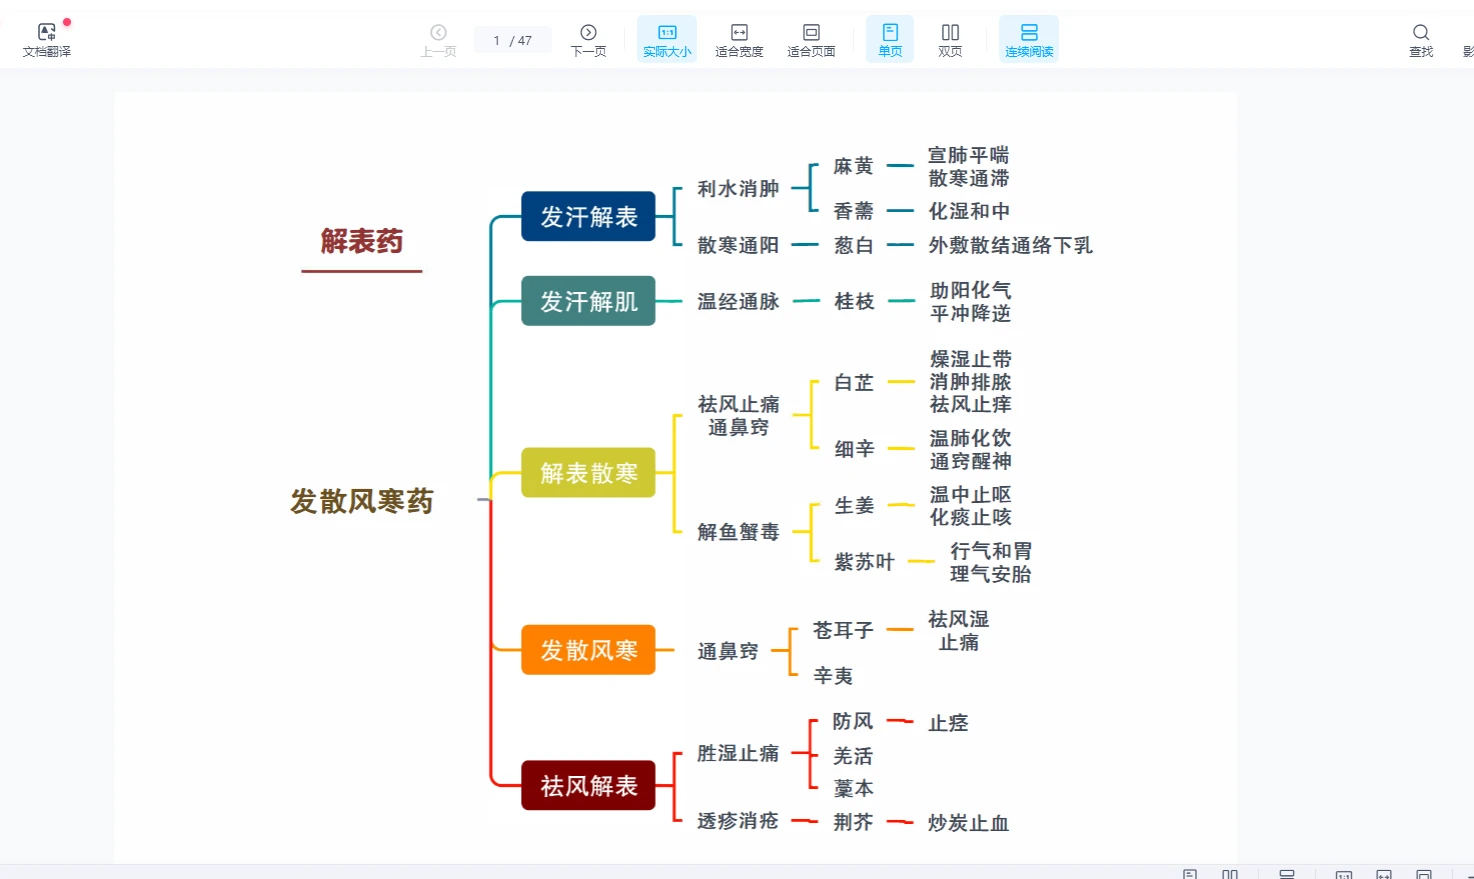Select the yellow 解表散寒 node

tap(588, 472)
